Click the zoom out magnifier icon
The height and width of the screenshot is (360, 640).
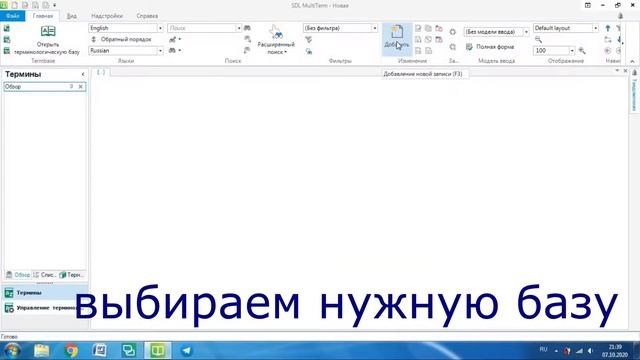point(538,40)
